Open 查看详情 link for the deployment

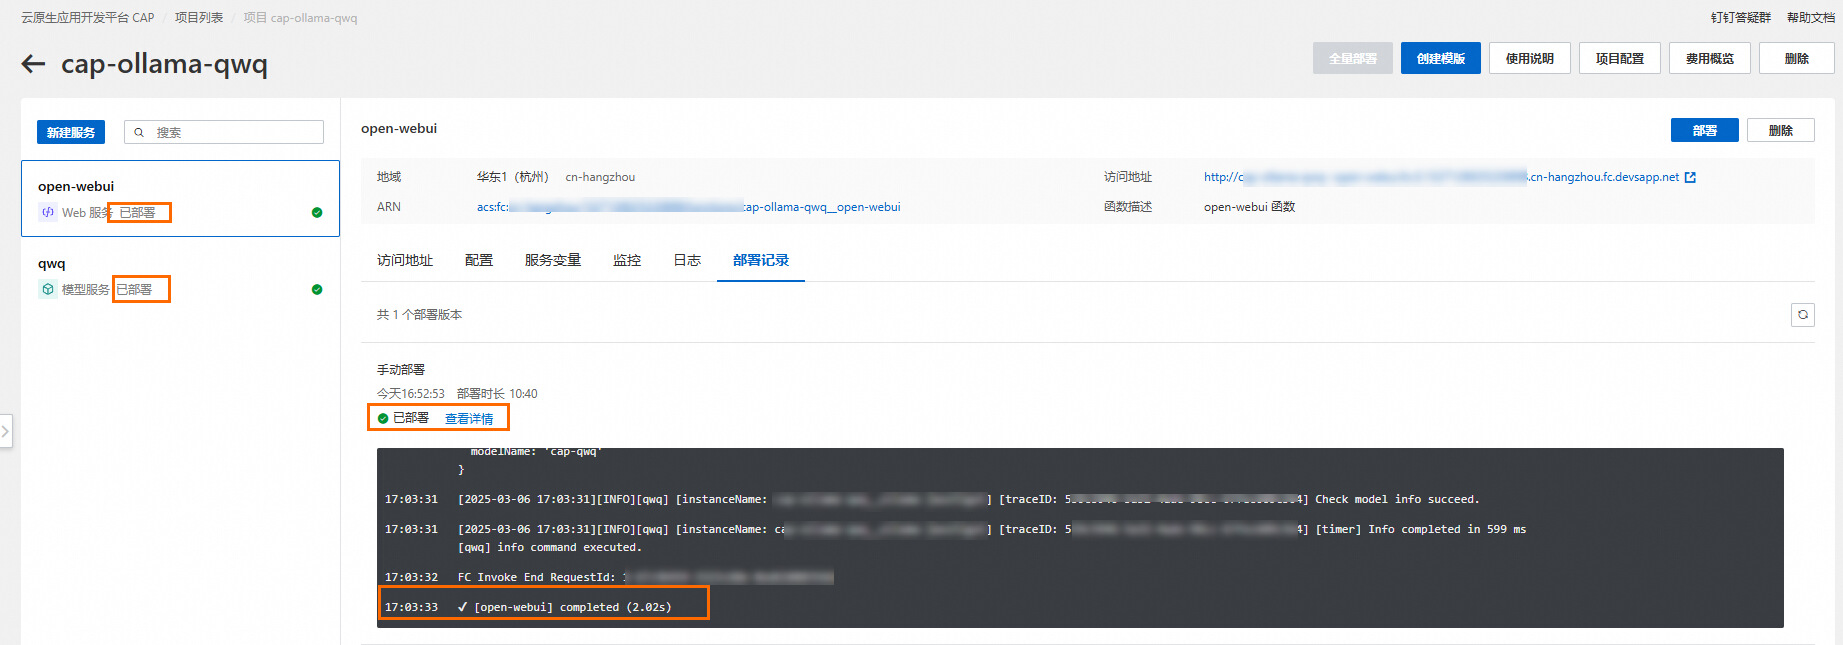point(469,419)
